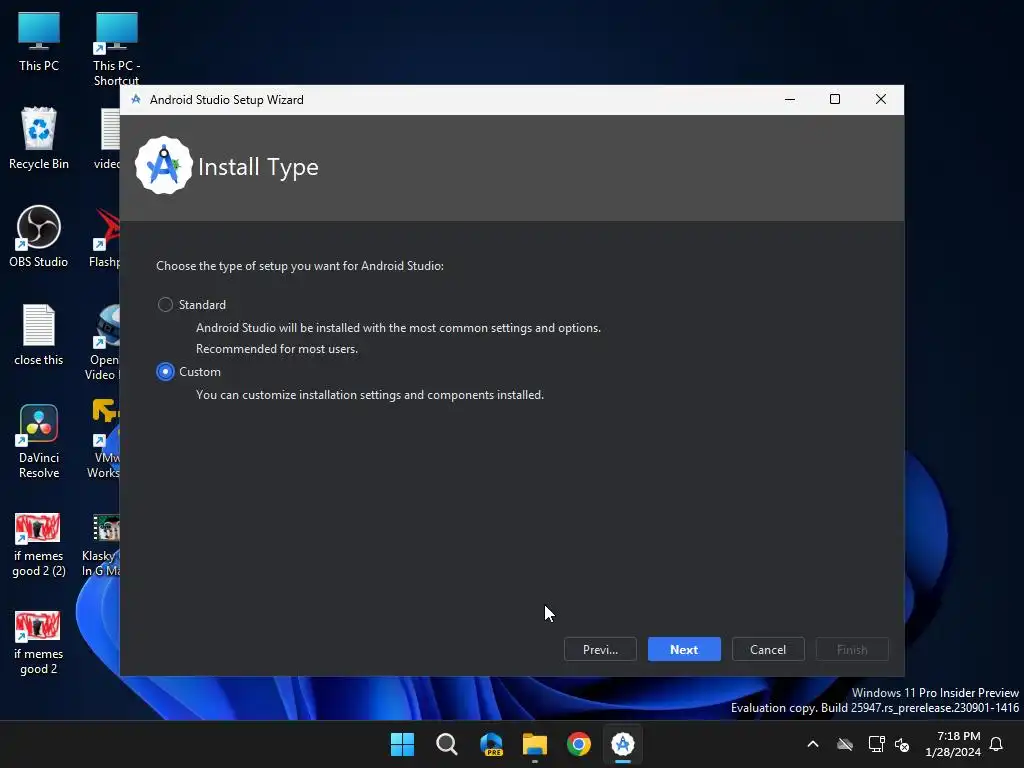This screenshot has height=768, width=1024.
Task: Close the Setup Wizard window
Action: (x=880, y=99)
